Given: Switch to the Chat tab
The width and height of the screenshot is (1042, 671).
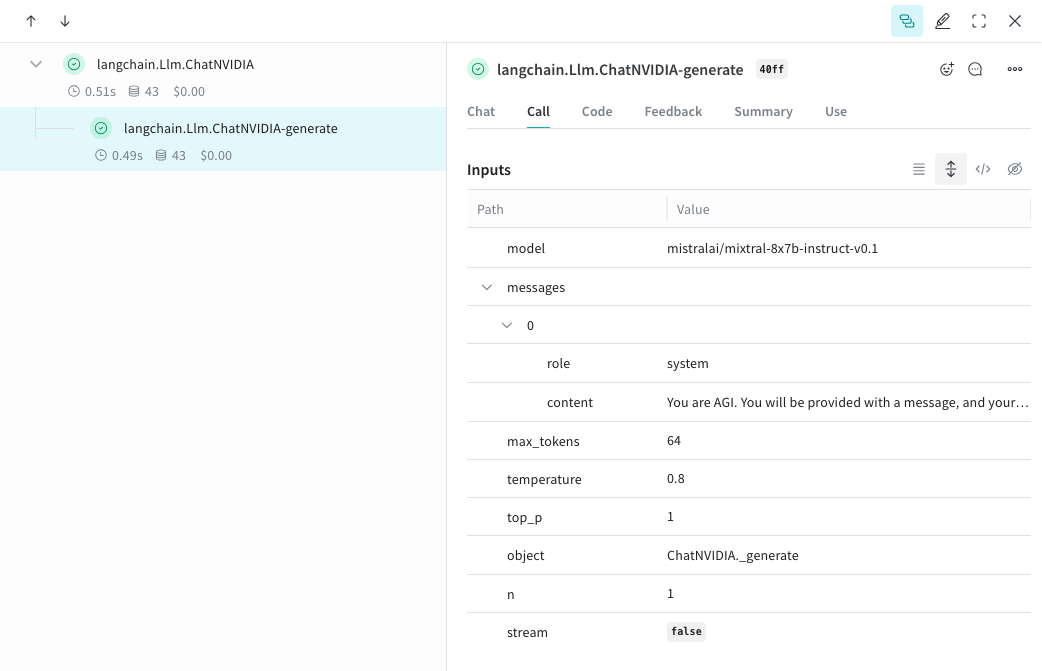Looking at the screenshot, I should pyautogui.click(x=481, y=112).
